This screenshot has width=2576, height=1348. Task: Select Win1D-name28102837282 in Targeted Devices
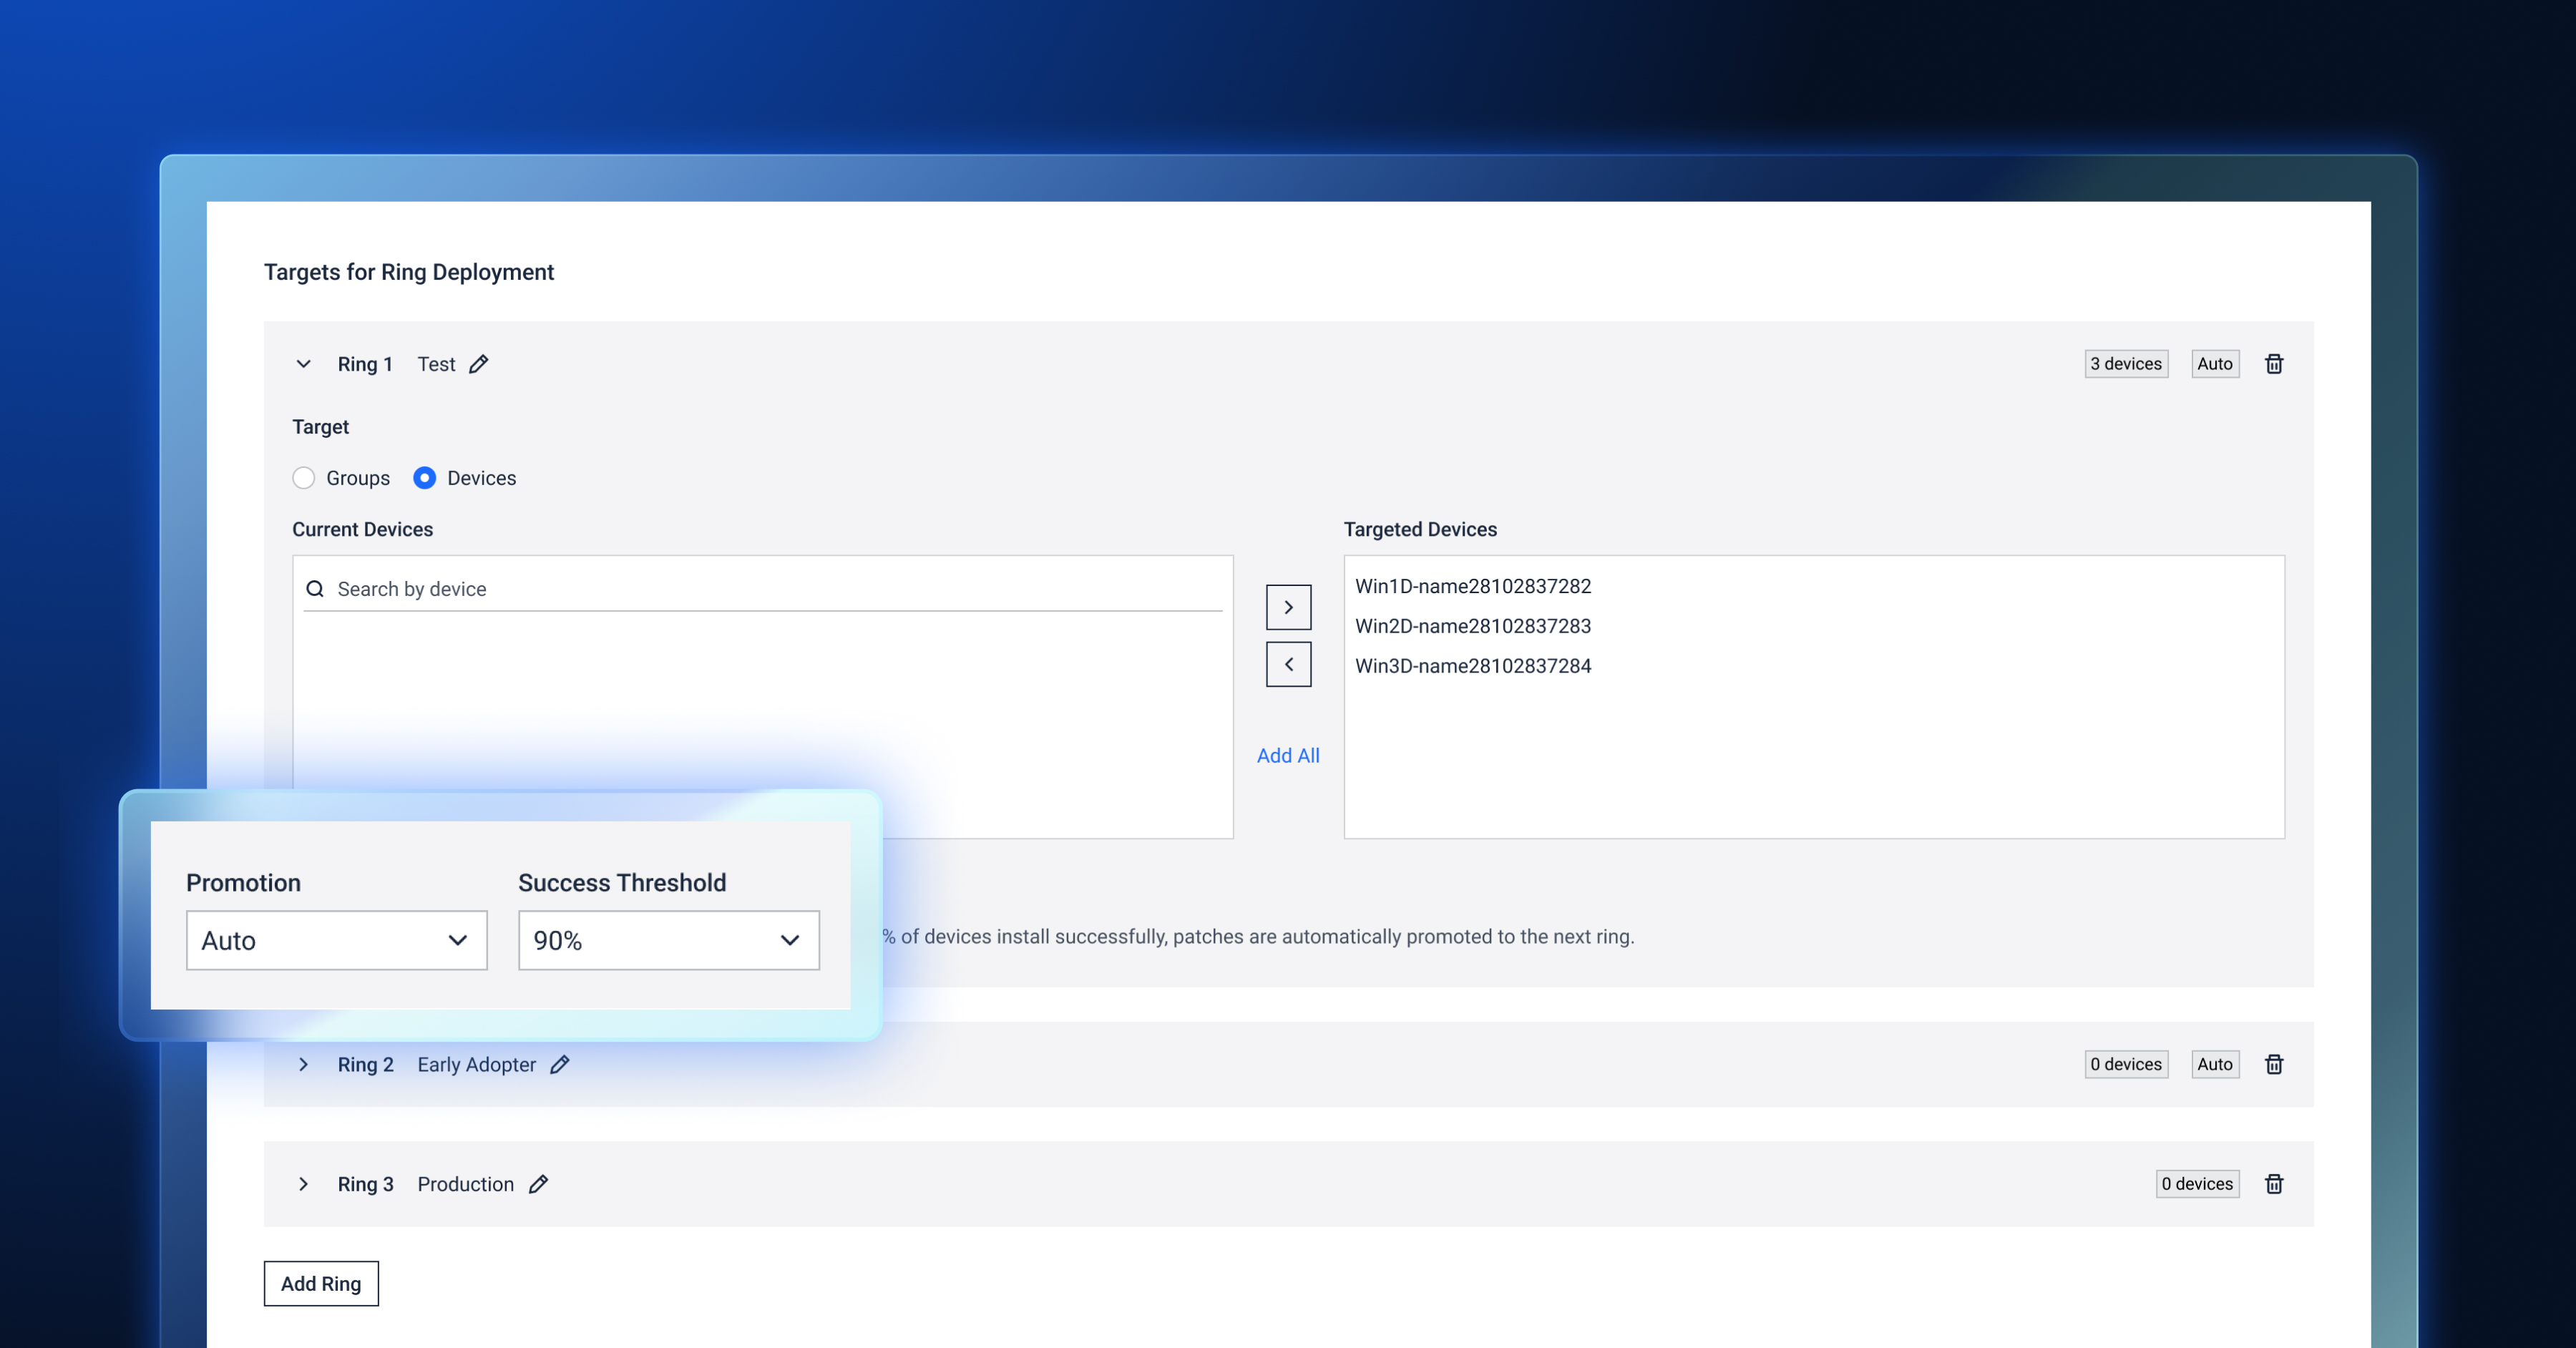pos(1473,586)
